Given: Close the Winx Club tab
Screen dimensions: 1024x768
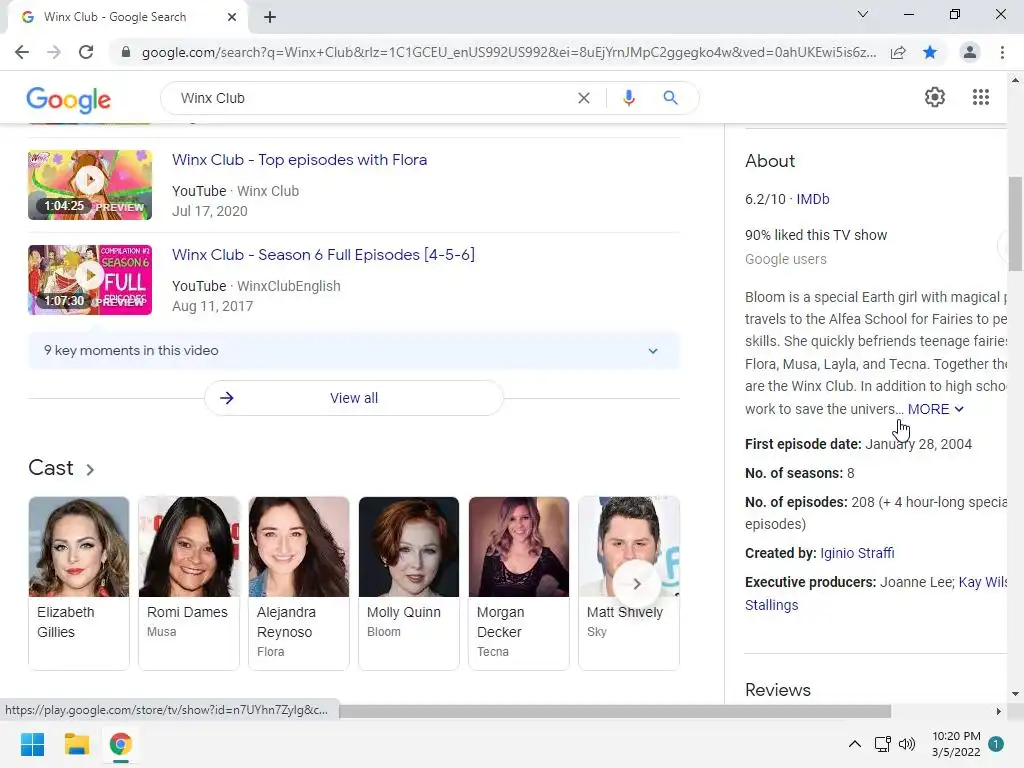Looking at the screenshot, I should [x=232, y=17].
